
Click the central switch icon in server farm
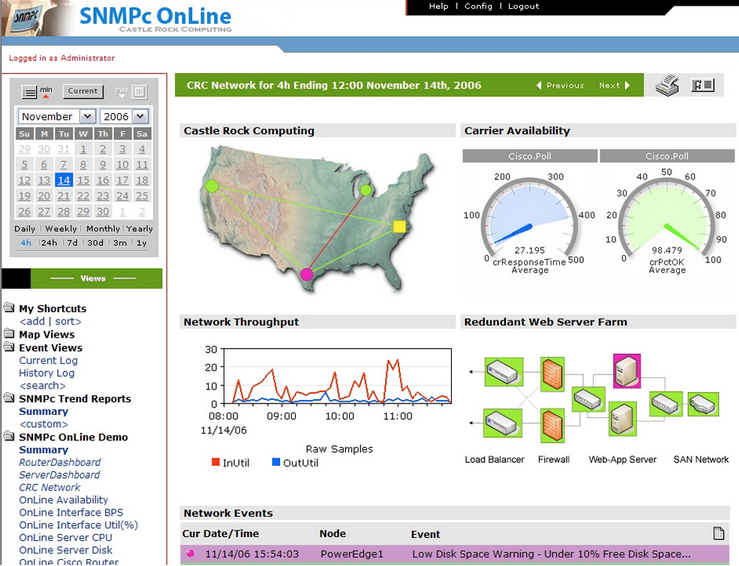pos(588,400)
